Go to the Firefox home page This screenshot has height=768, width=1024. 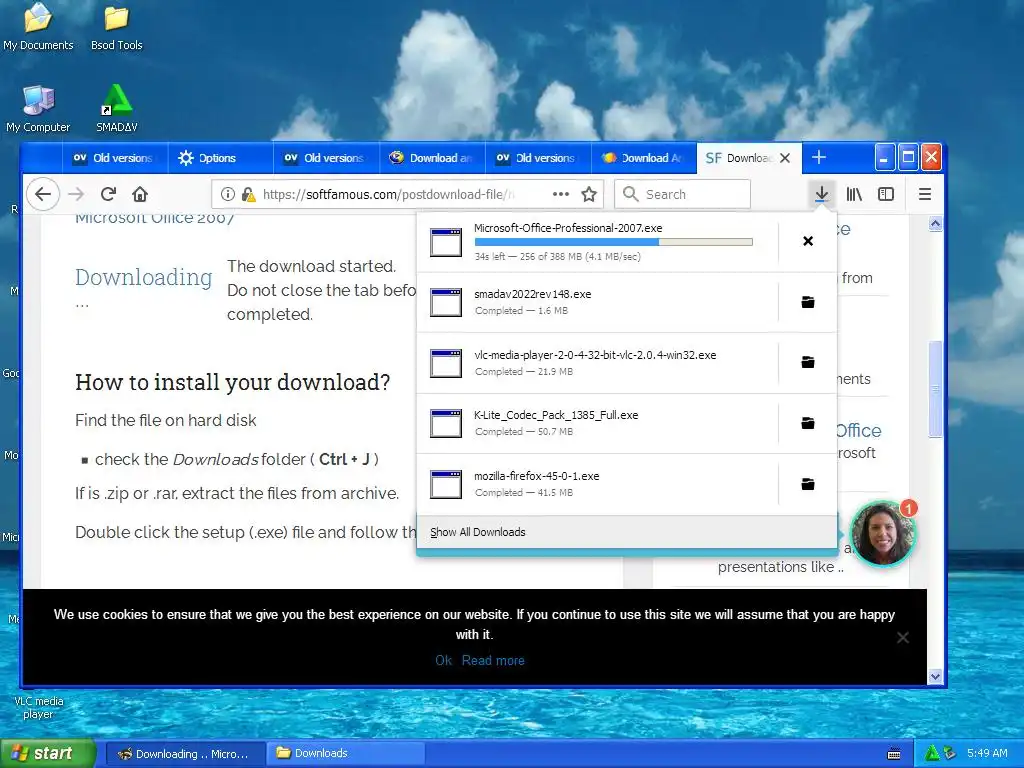pyautogui.click(x=140, y=194)
